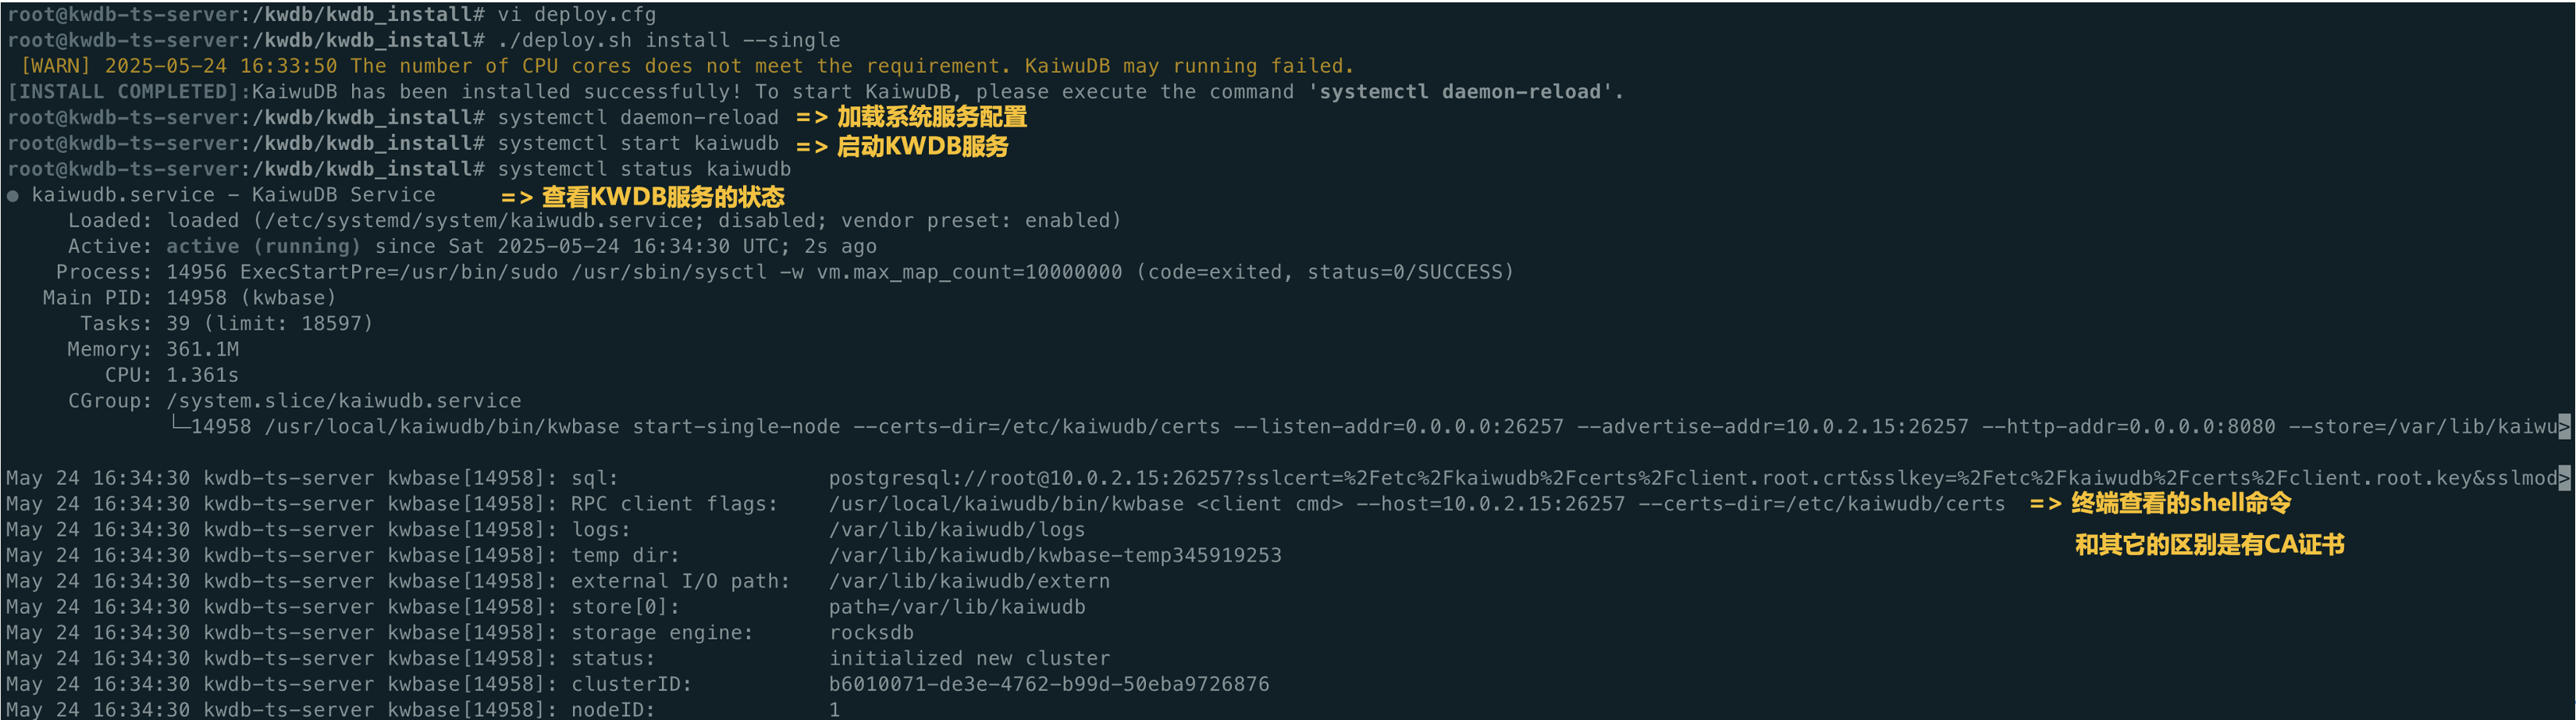2576x720 pixels.
Task: Click the arrow before the yellow start-KWDB annotation
Action: pos(812,147)
